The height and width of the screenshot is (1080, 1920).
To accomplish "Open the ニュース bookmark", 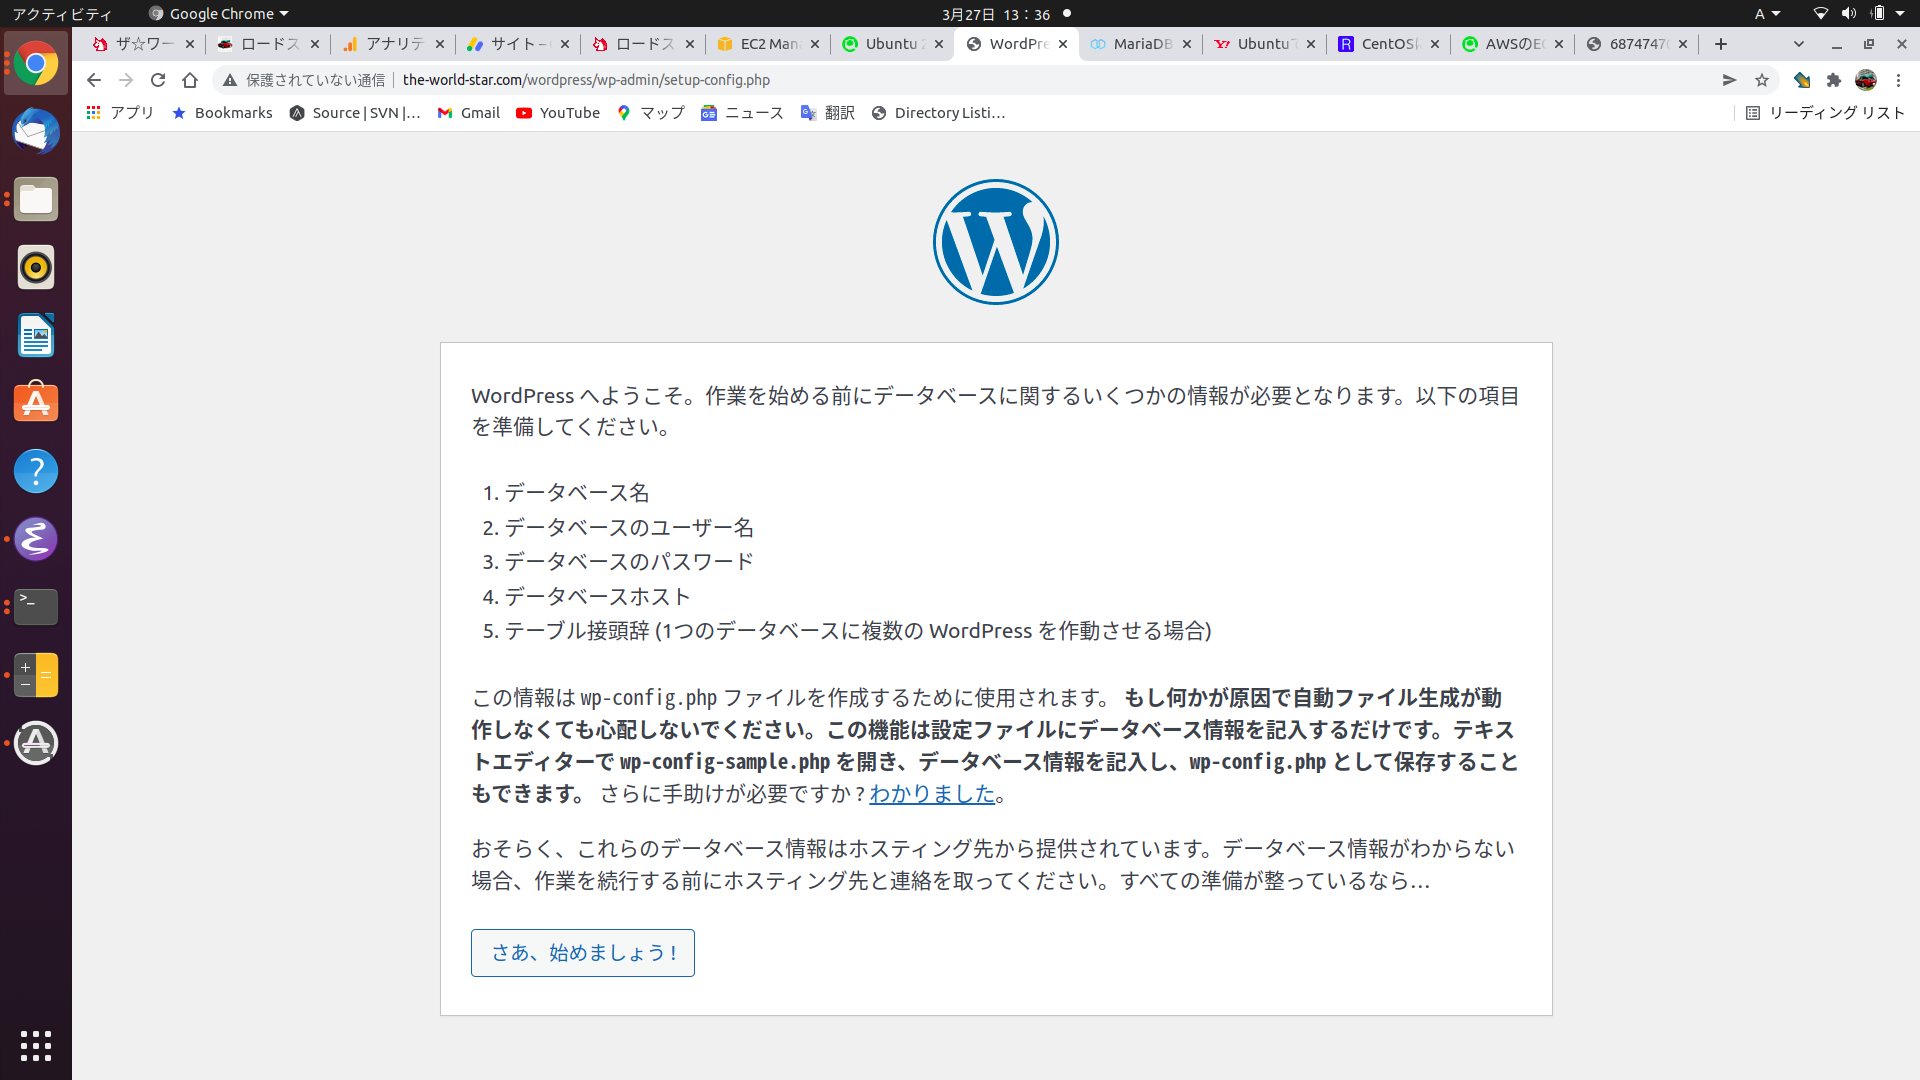I will (x=742, y=113).
